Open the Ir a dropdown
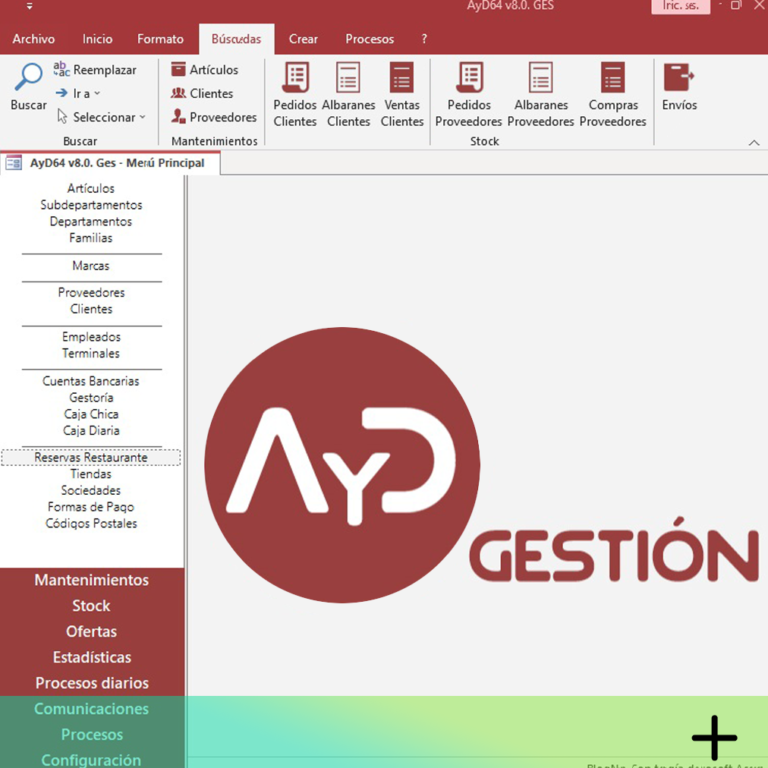 78,93
